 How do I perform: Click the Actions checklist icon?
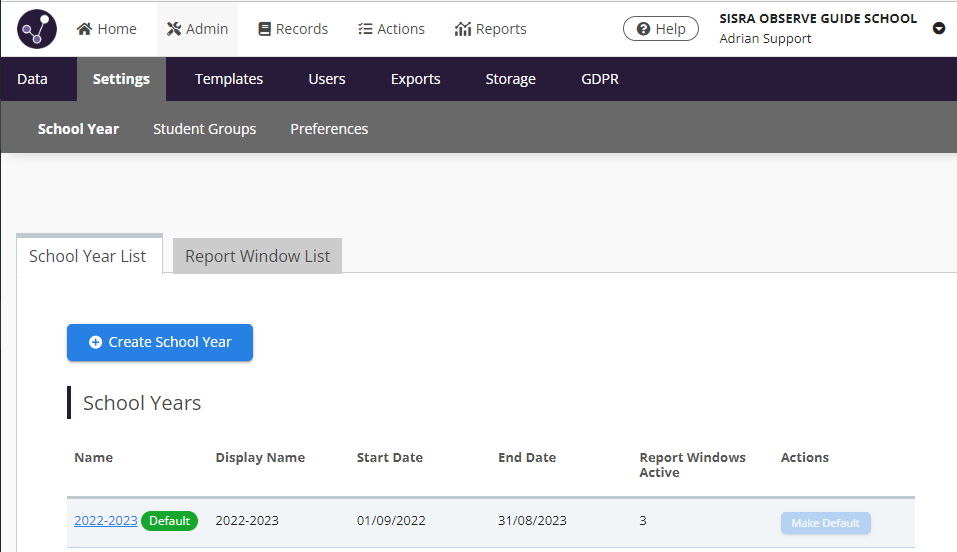click(x=365, y=29)
